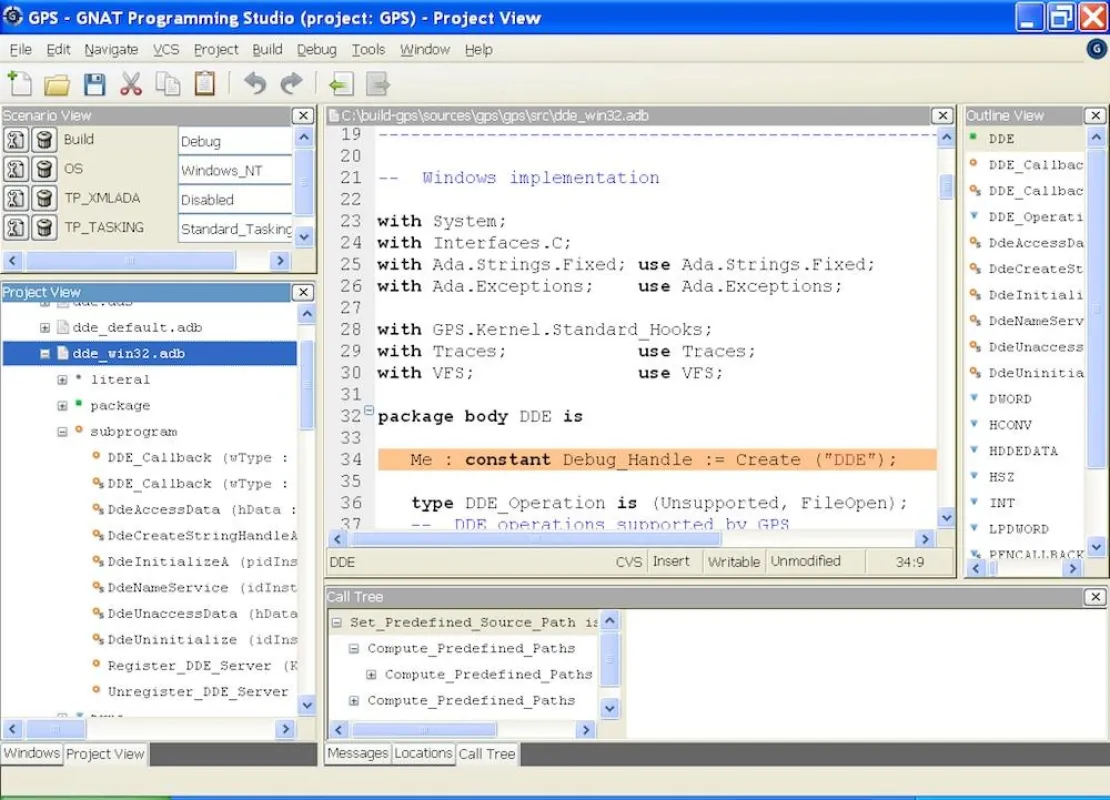The image size is (1110, 800).
Task: Go back to the previous location
Action: coord(341,84)
